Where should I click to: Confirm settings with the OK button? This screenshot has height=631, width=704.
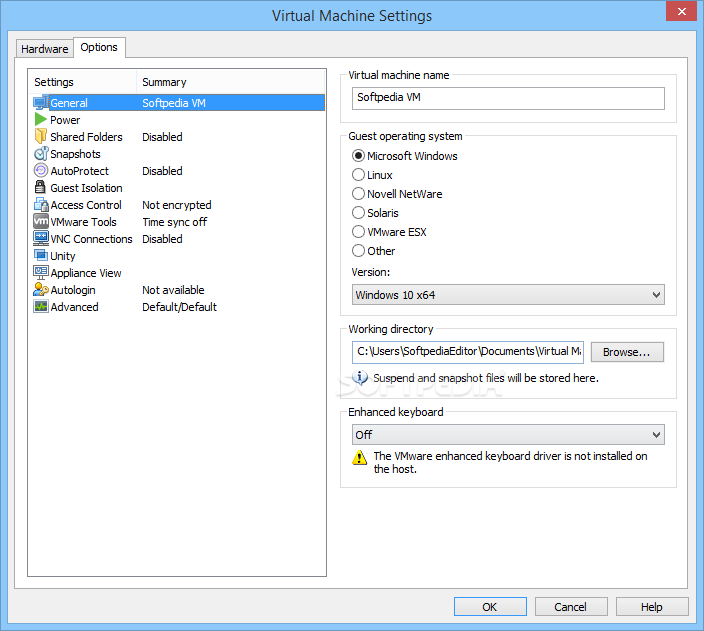(x=490, y=607)
